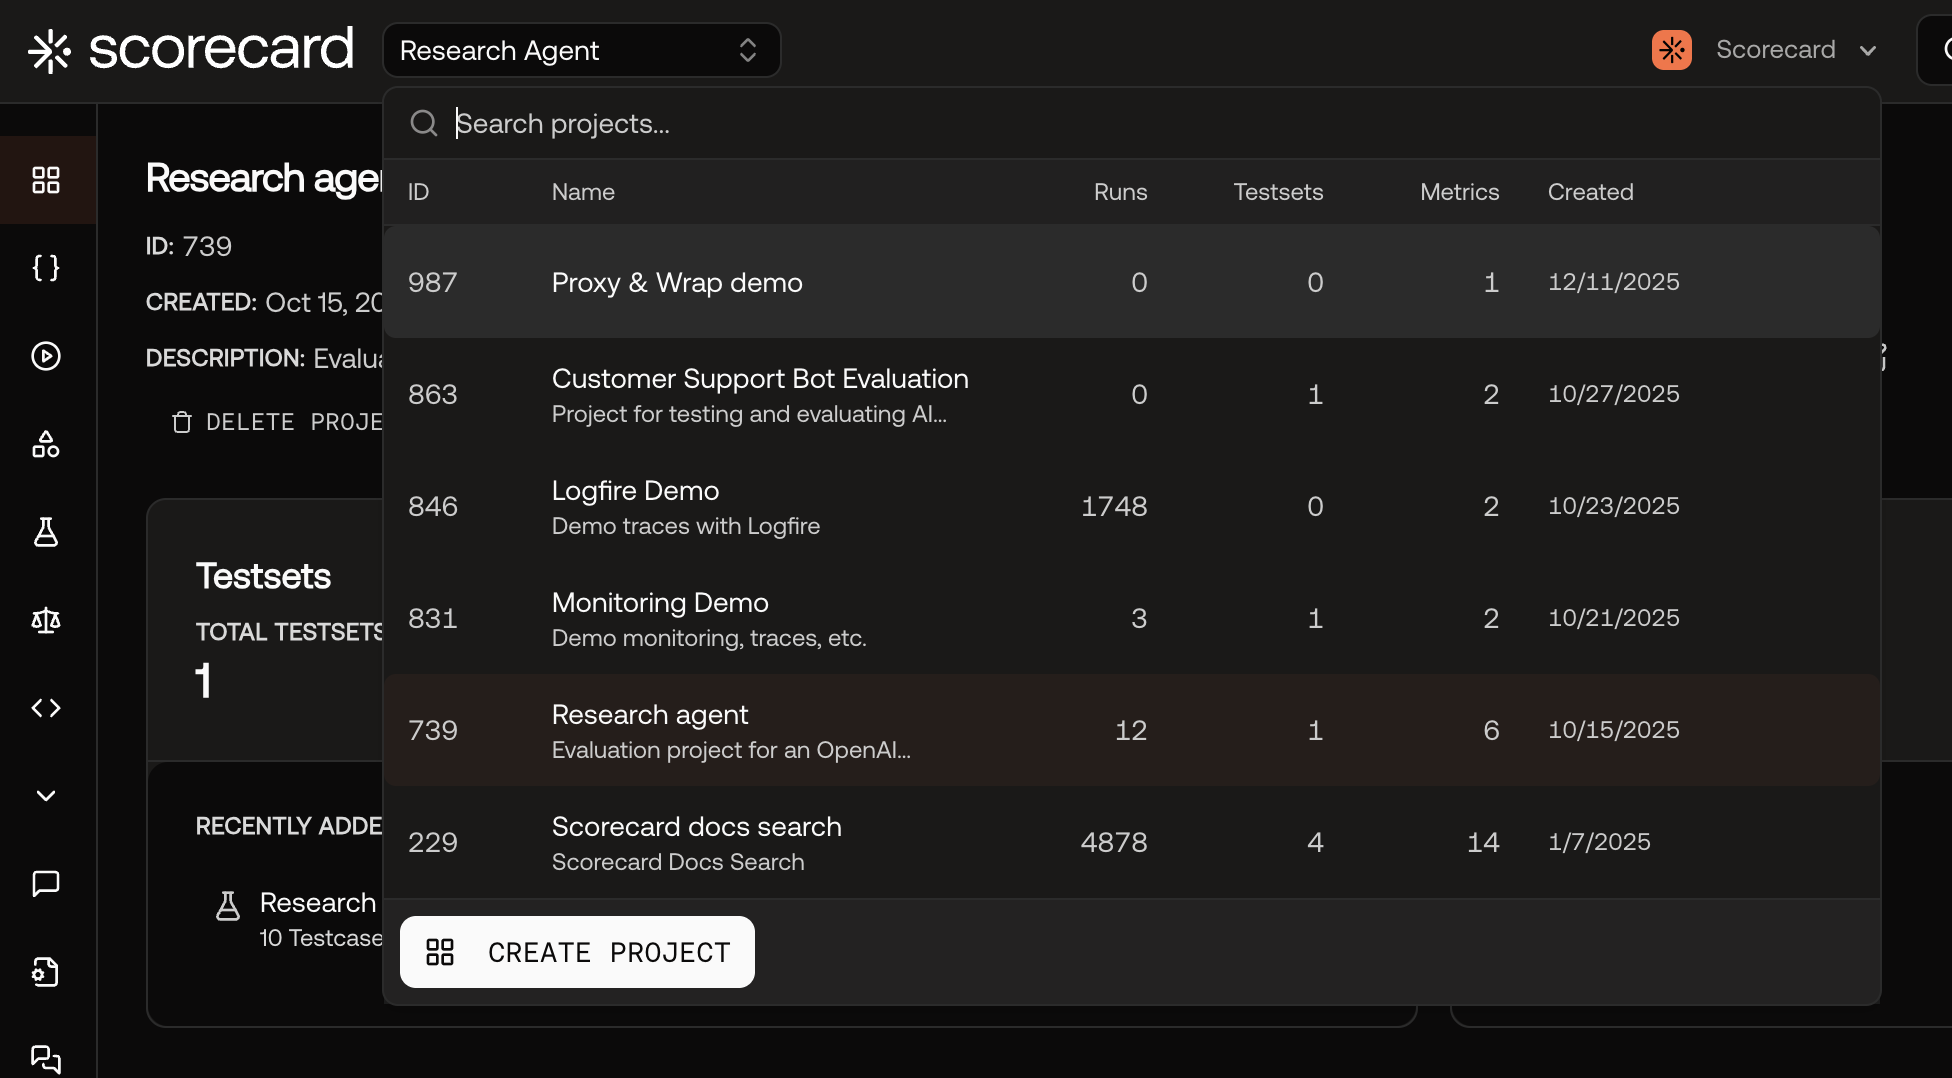1952x1078 pixels.
Task: Click 'Demo monitoring, traces, etc.' description
Action: tap(709, 638)
